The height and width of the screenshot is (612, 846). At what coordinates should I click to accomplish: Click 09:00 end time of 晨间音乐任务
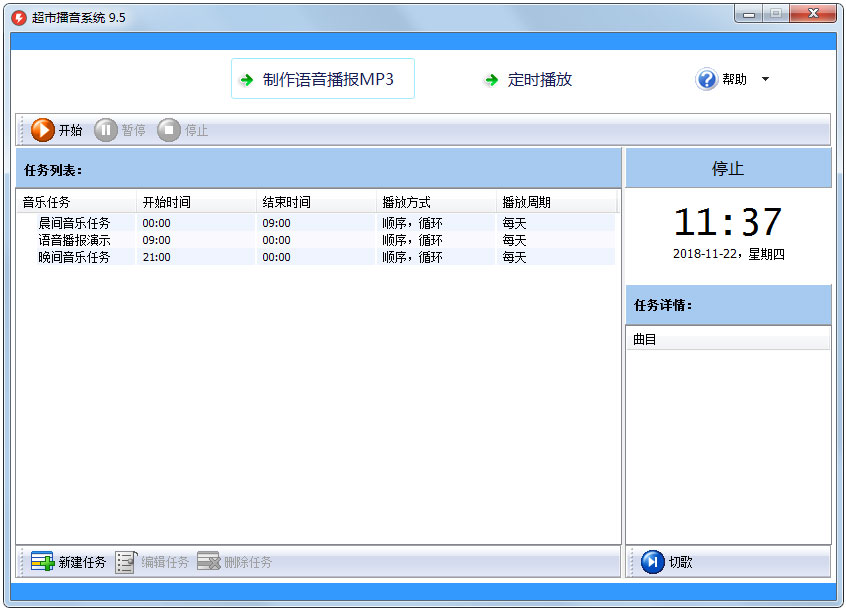tap(276, 223)
